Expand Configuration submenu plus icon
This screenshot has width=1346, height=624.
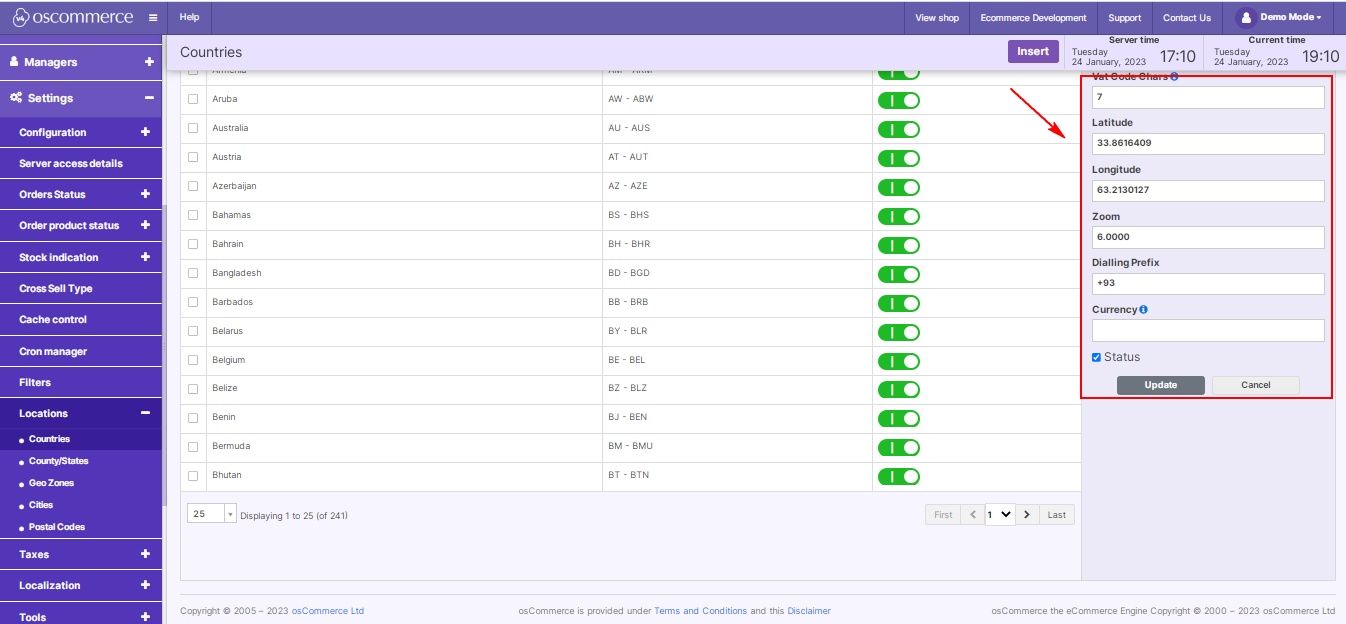(x=145, y=132)
